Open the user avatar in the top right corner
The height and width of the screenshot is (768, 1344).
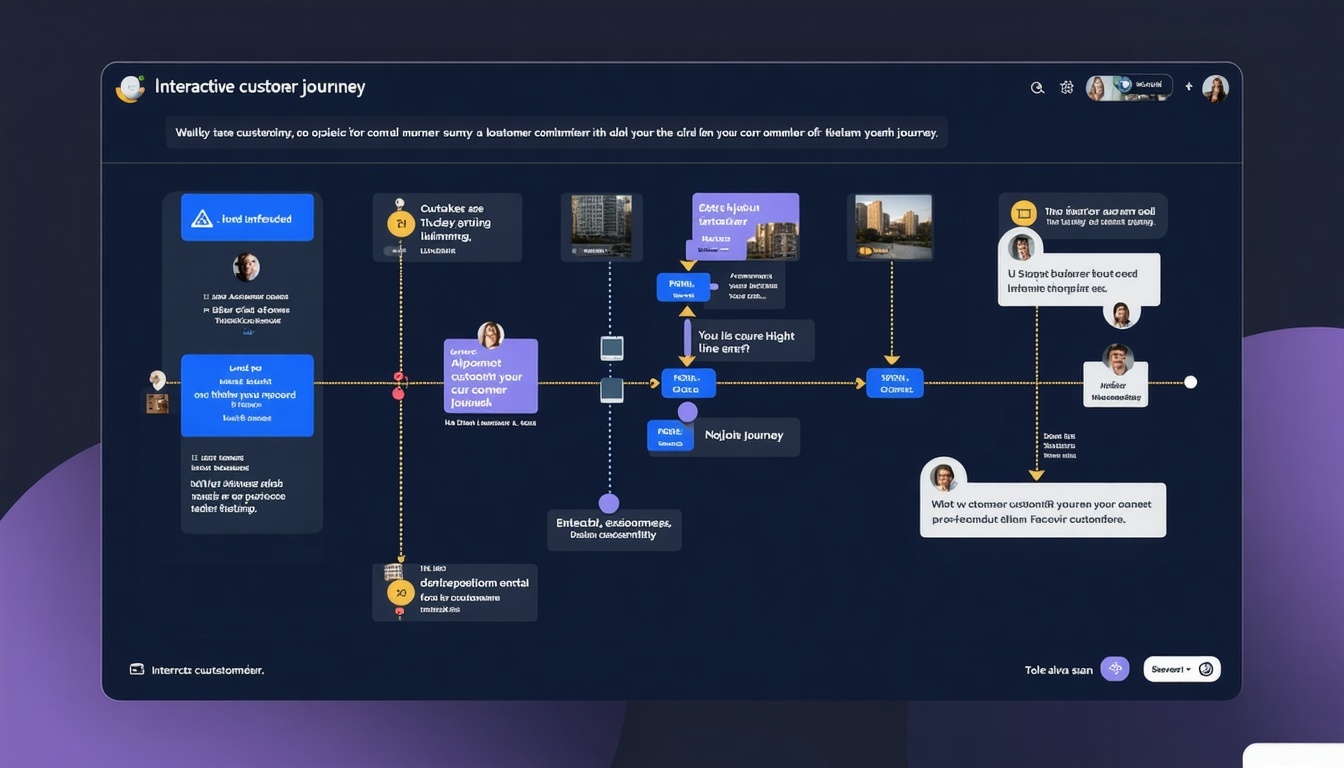(1215, 88)
